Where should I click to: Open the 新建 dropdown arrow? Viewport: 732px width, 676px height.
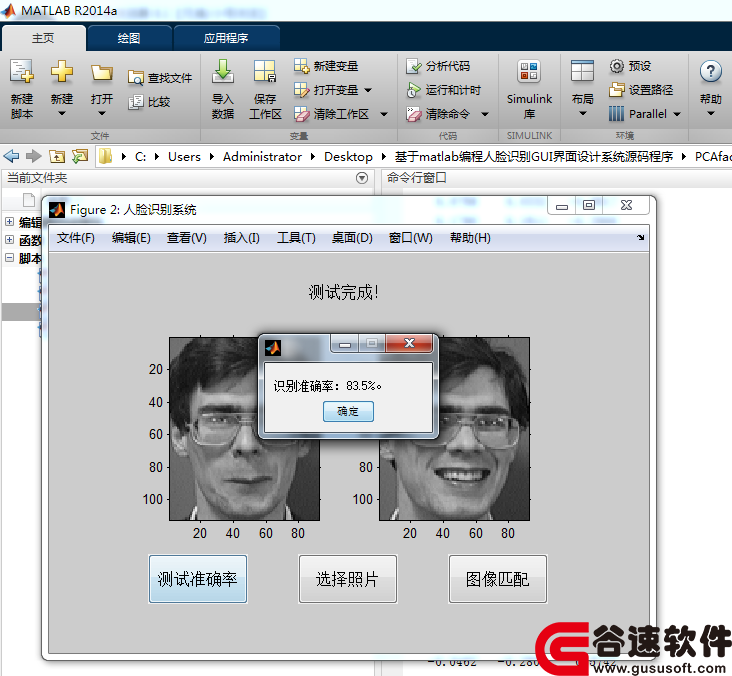pyautogui.click(x=62, y=113)
